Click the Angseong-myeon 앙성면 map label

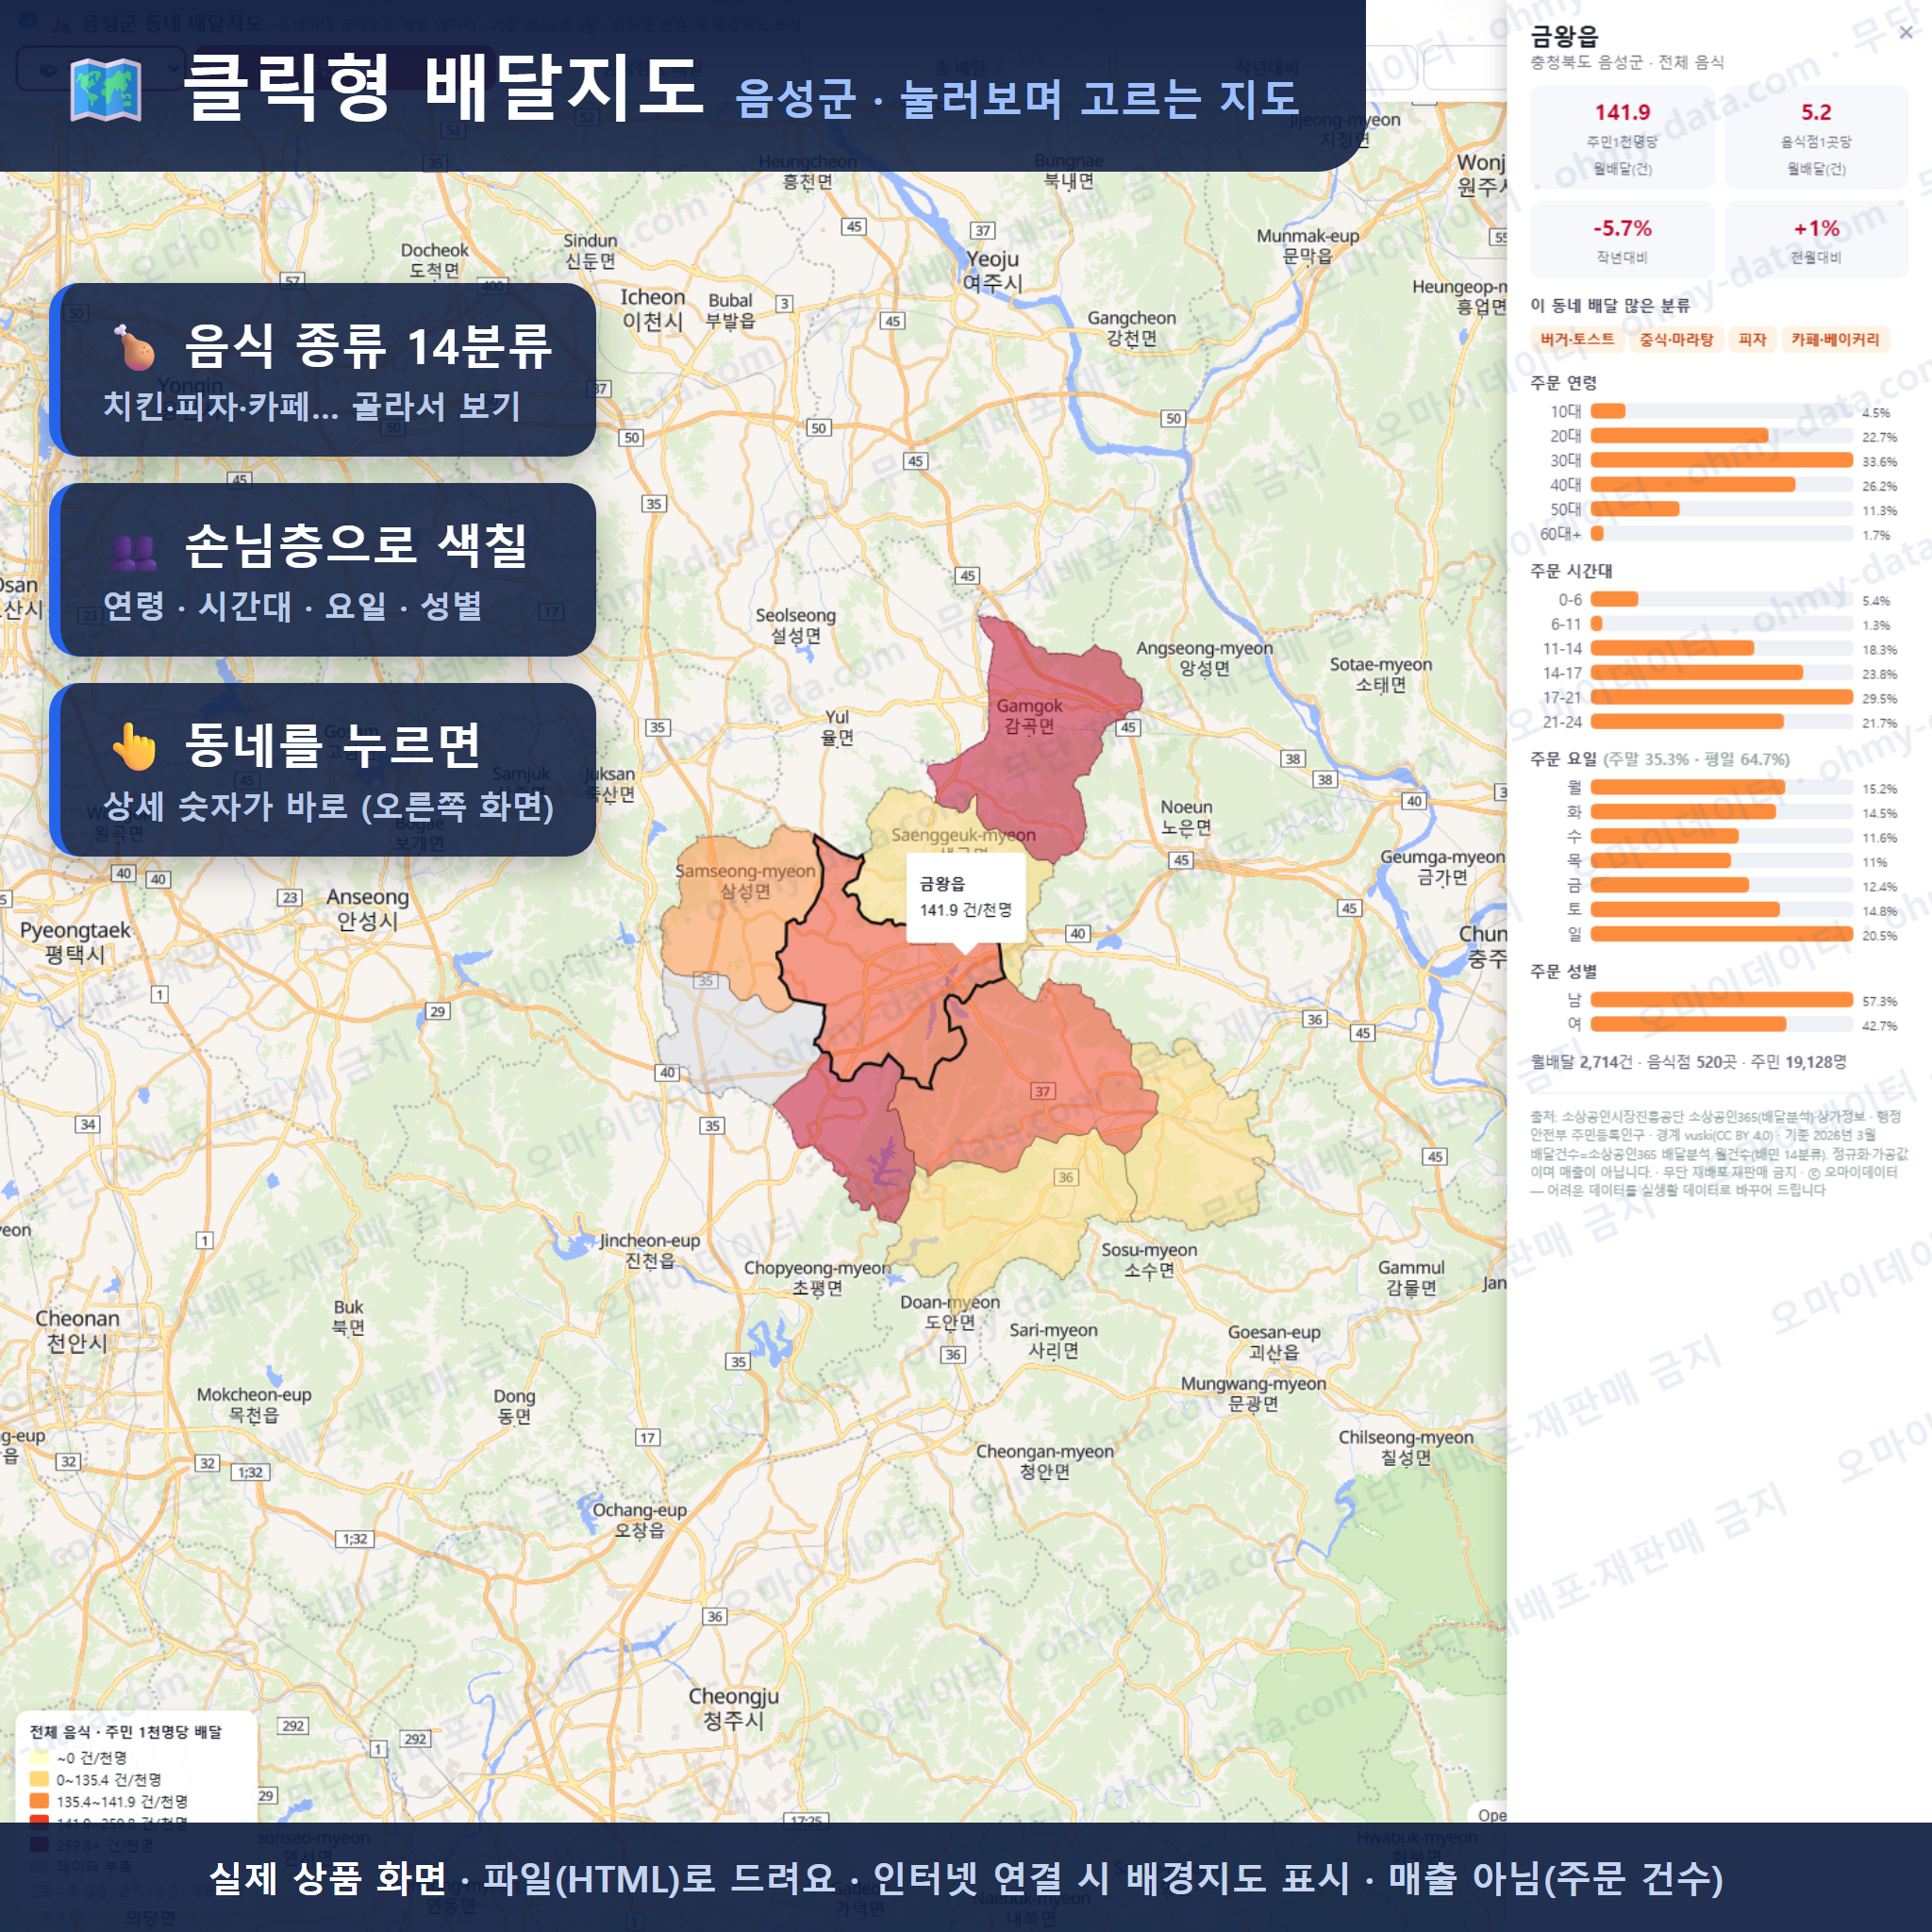point(1204,658)
